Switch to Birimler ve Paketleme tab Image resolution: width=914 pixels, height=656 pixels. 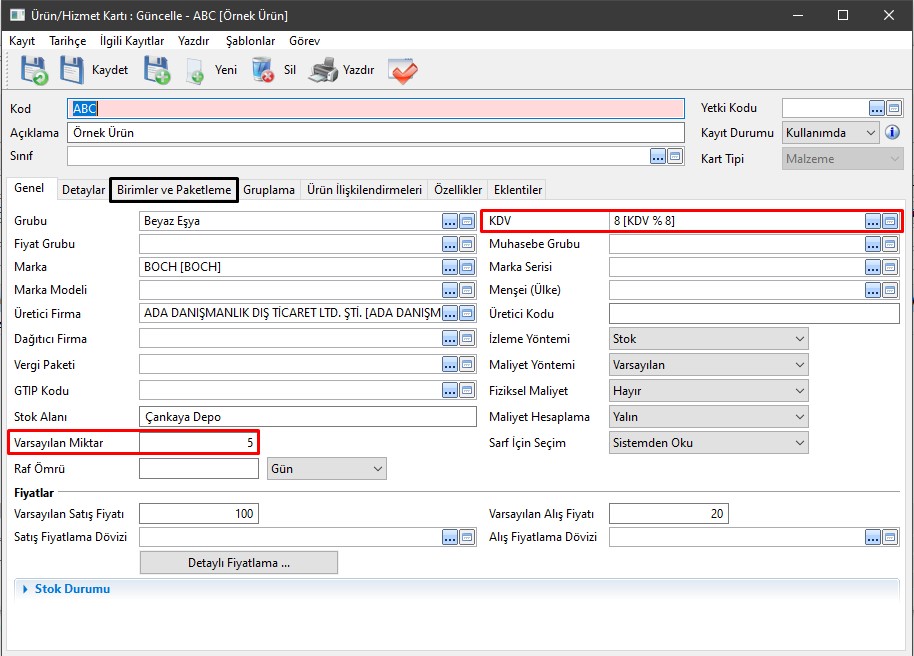174,190
